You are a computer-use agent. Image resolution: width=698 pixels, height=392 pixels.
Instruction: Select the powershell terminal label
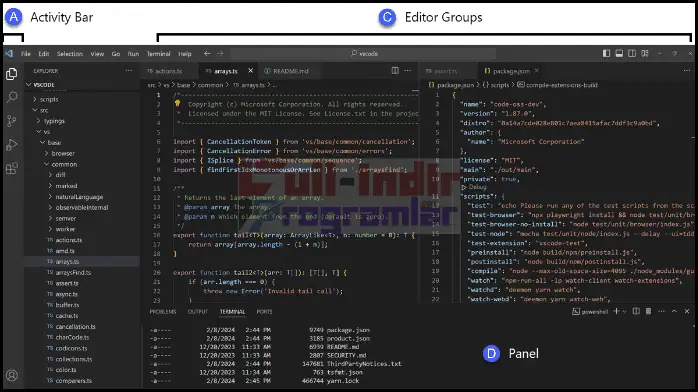pos(590,312)
